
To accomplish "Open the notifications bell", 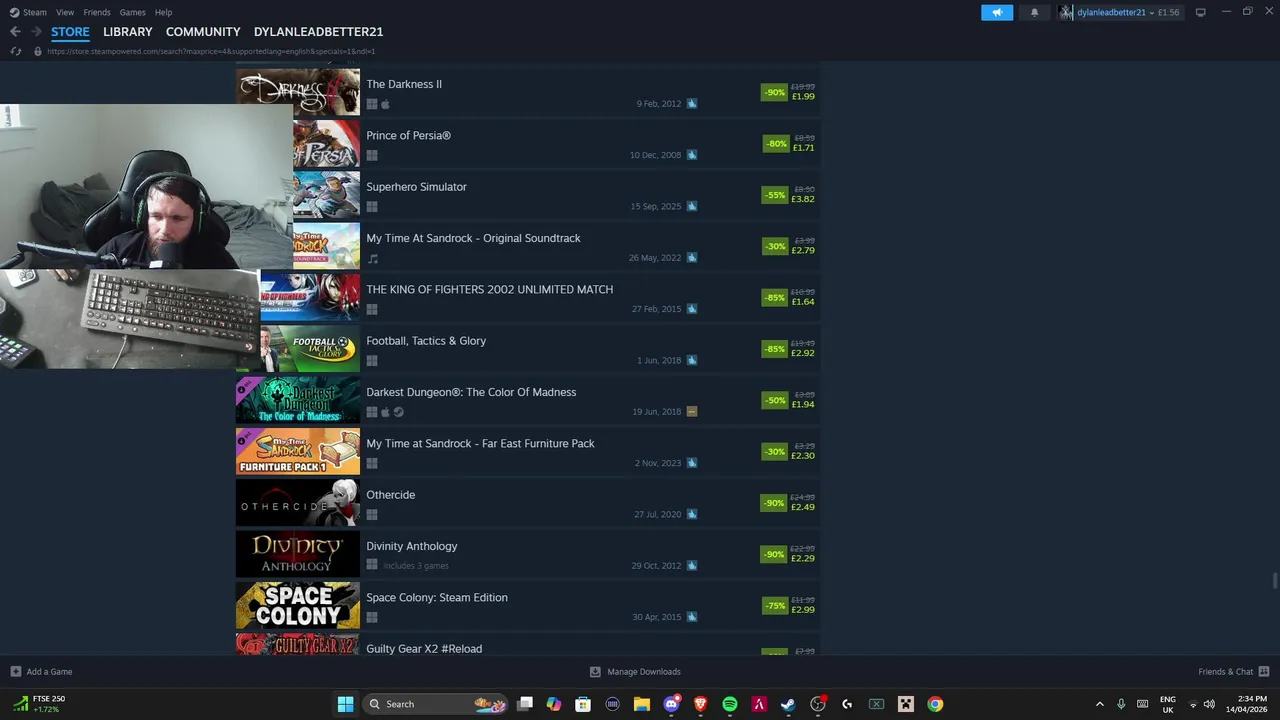I will click(x=1034, y=12).
